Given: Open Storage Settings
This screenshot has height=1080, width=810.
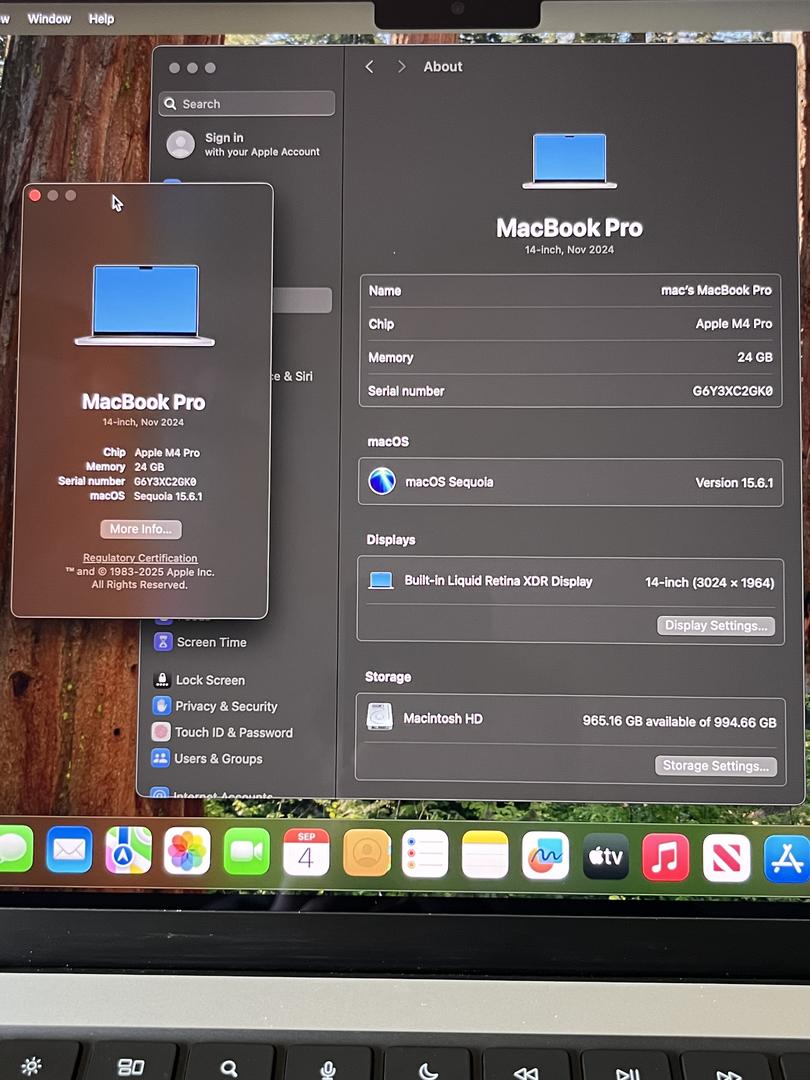Looking at the screenshot, I should point(716,766).
